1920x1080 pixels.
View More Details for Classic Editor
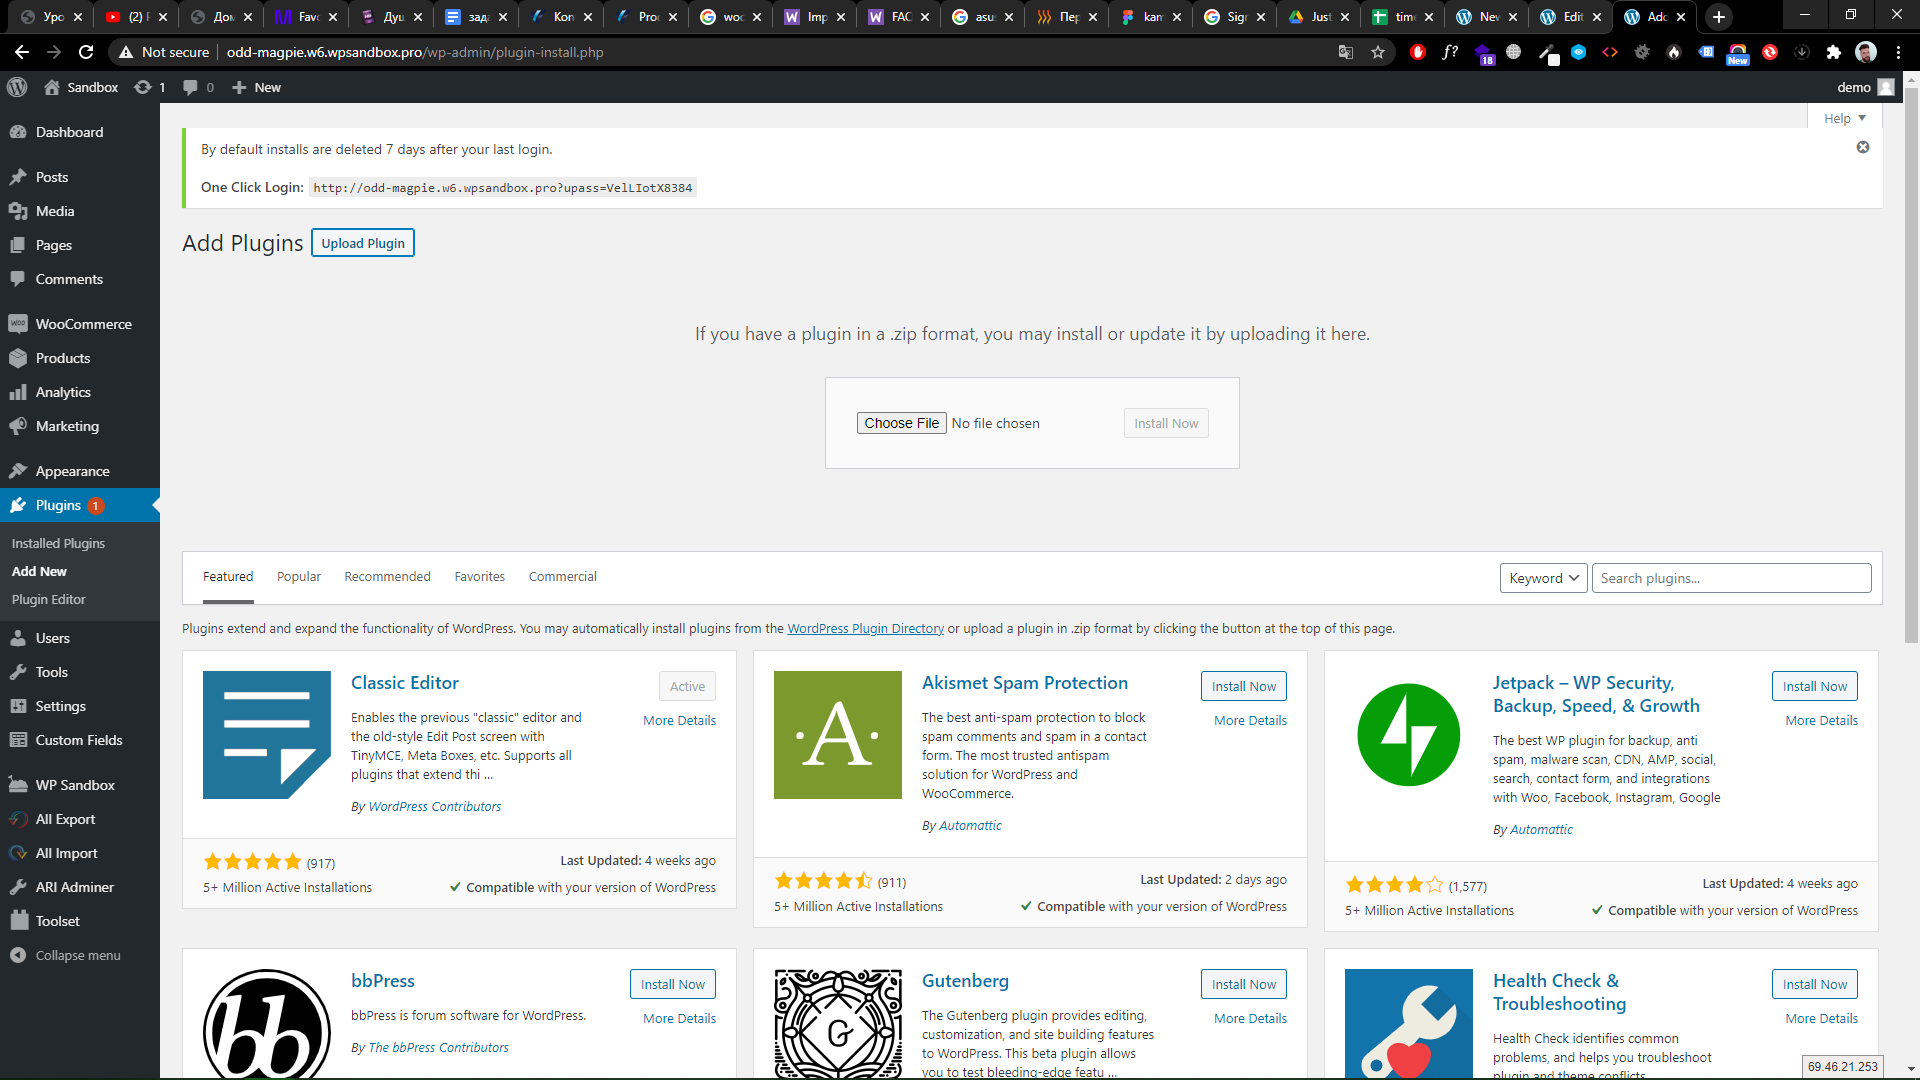tap(679, 720)
